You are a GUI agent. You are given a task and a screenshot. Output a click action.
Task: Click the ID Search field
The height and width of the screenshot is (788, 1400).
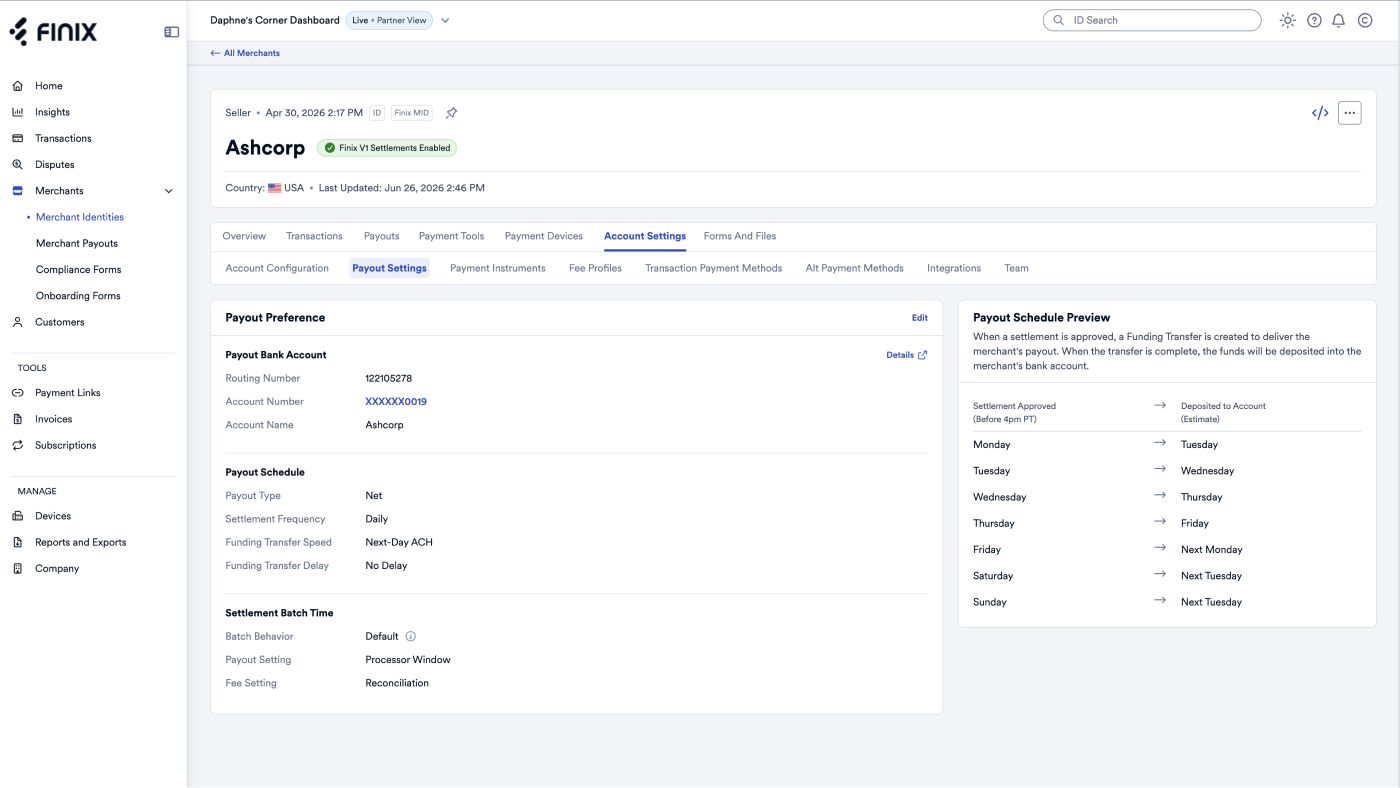click(1152, 20)
